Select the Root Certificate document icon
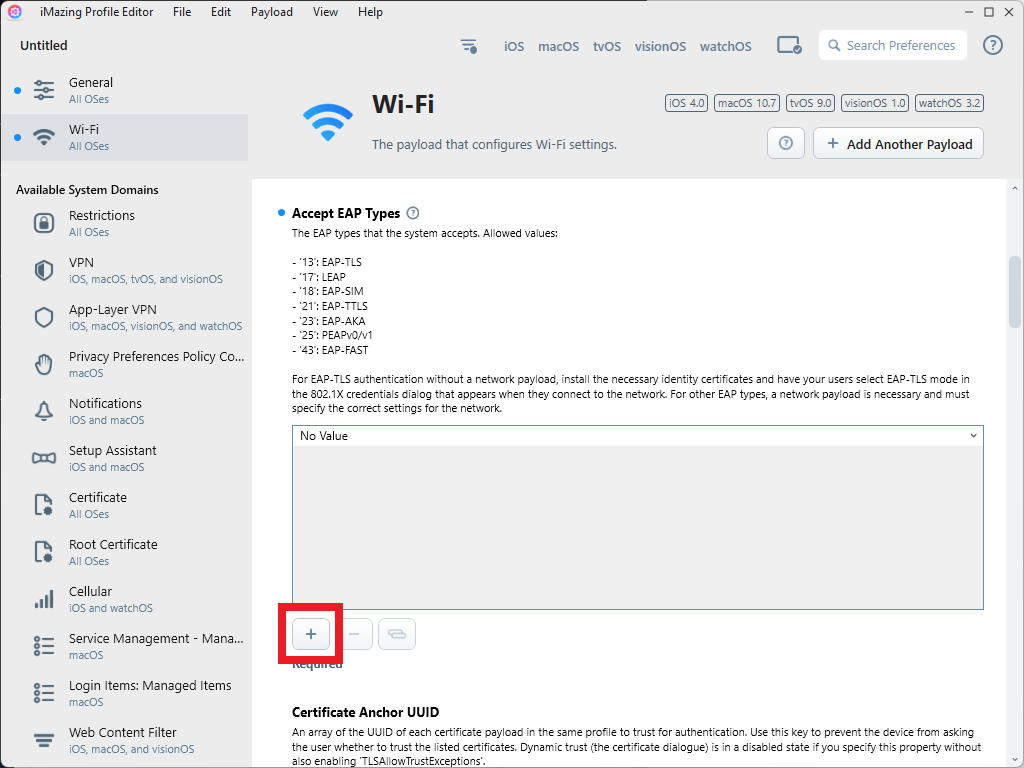The height and width of the screenshot is (768, 1024). pos(44,552)
